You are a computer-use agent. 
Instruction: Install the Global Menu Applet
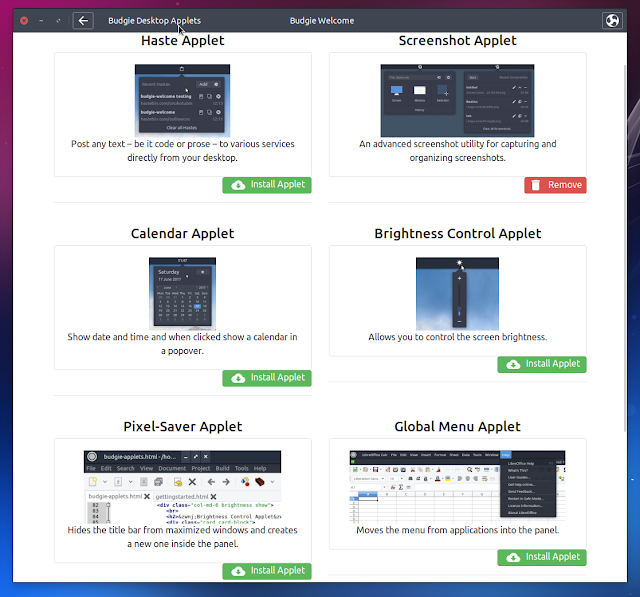(x=542, y=557)
